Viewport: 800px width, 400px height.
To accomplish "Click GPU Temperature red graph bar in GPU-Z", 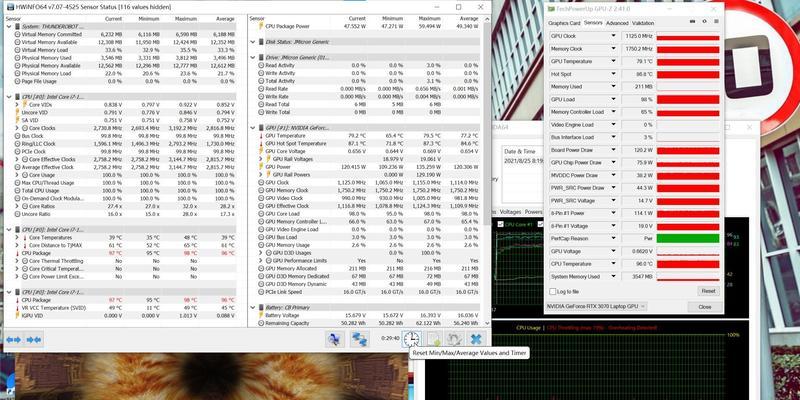I will (688, 62).
